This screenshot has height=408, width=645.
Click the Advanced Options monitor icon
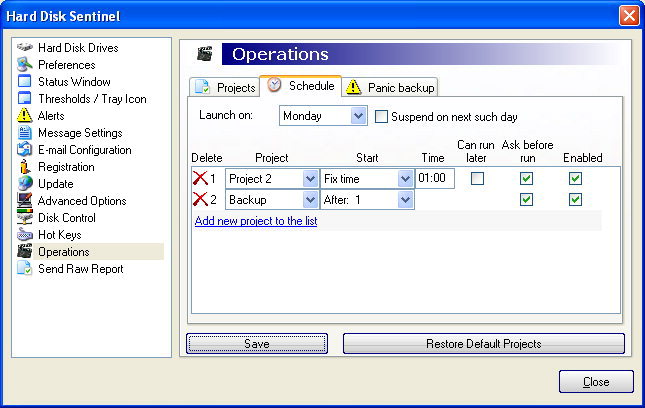(25, 200)
